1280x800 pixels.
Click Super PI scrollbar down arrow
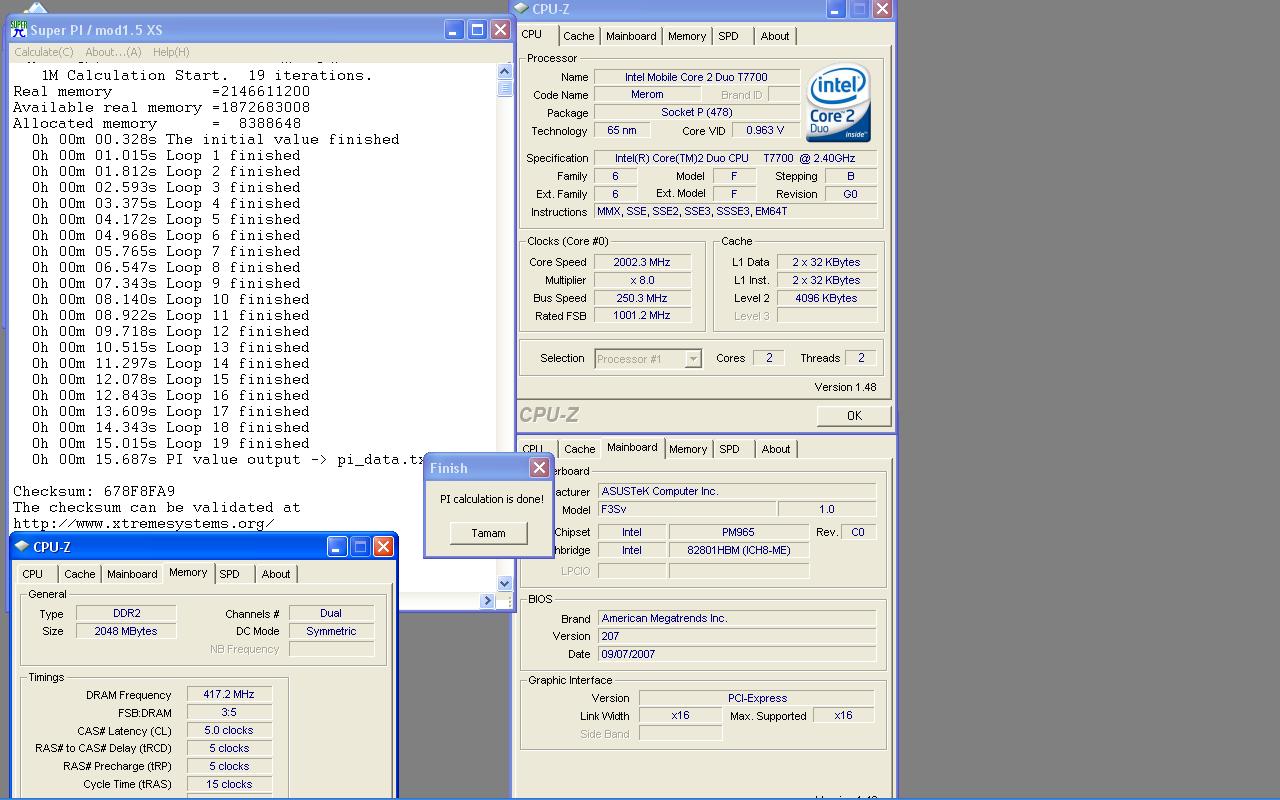[x=504, y=583]
